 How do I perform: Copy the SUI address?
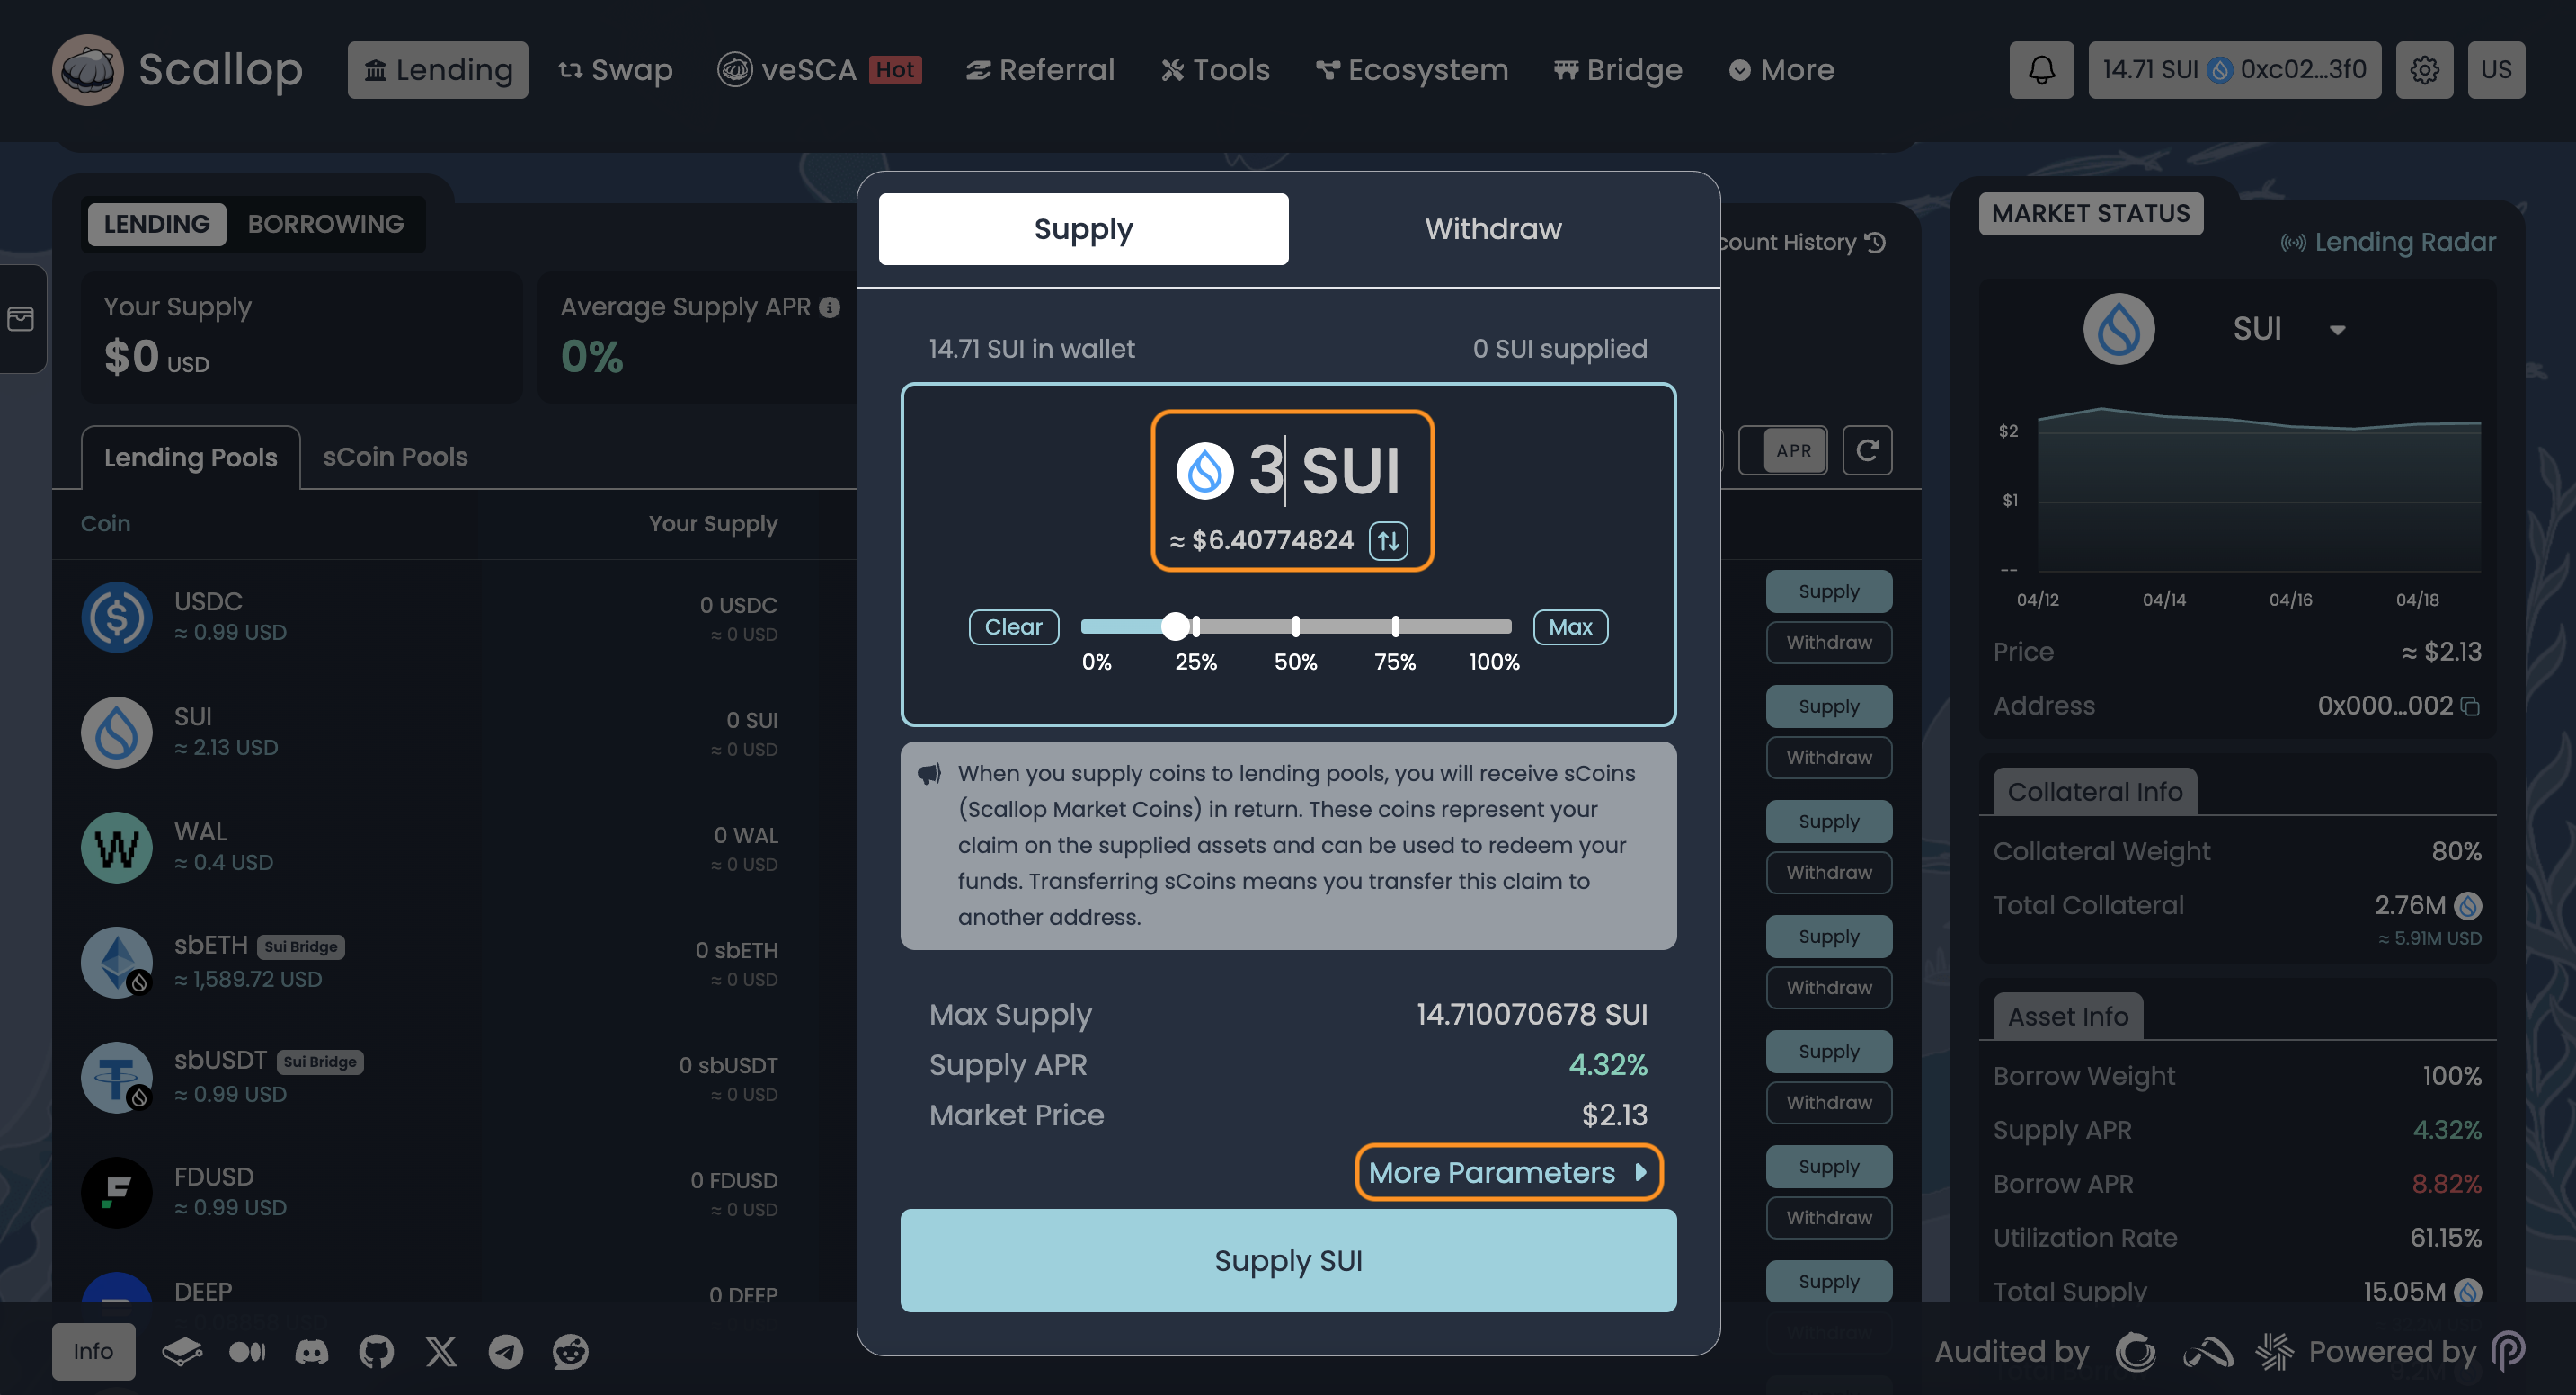(2470, 706)
